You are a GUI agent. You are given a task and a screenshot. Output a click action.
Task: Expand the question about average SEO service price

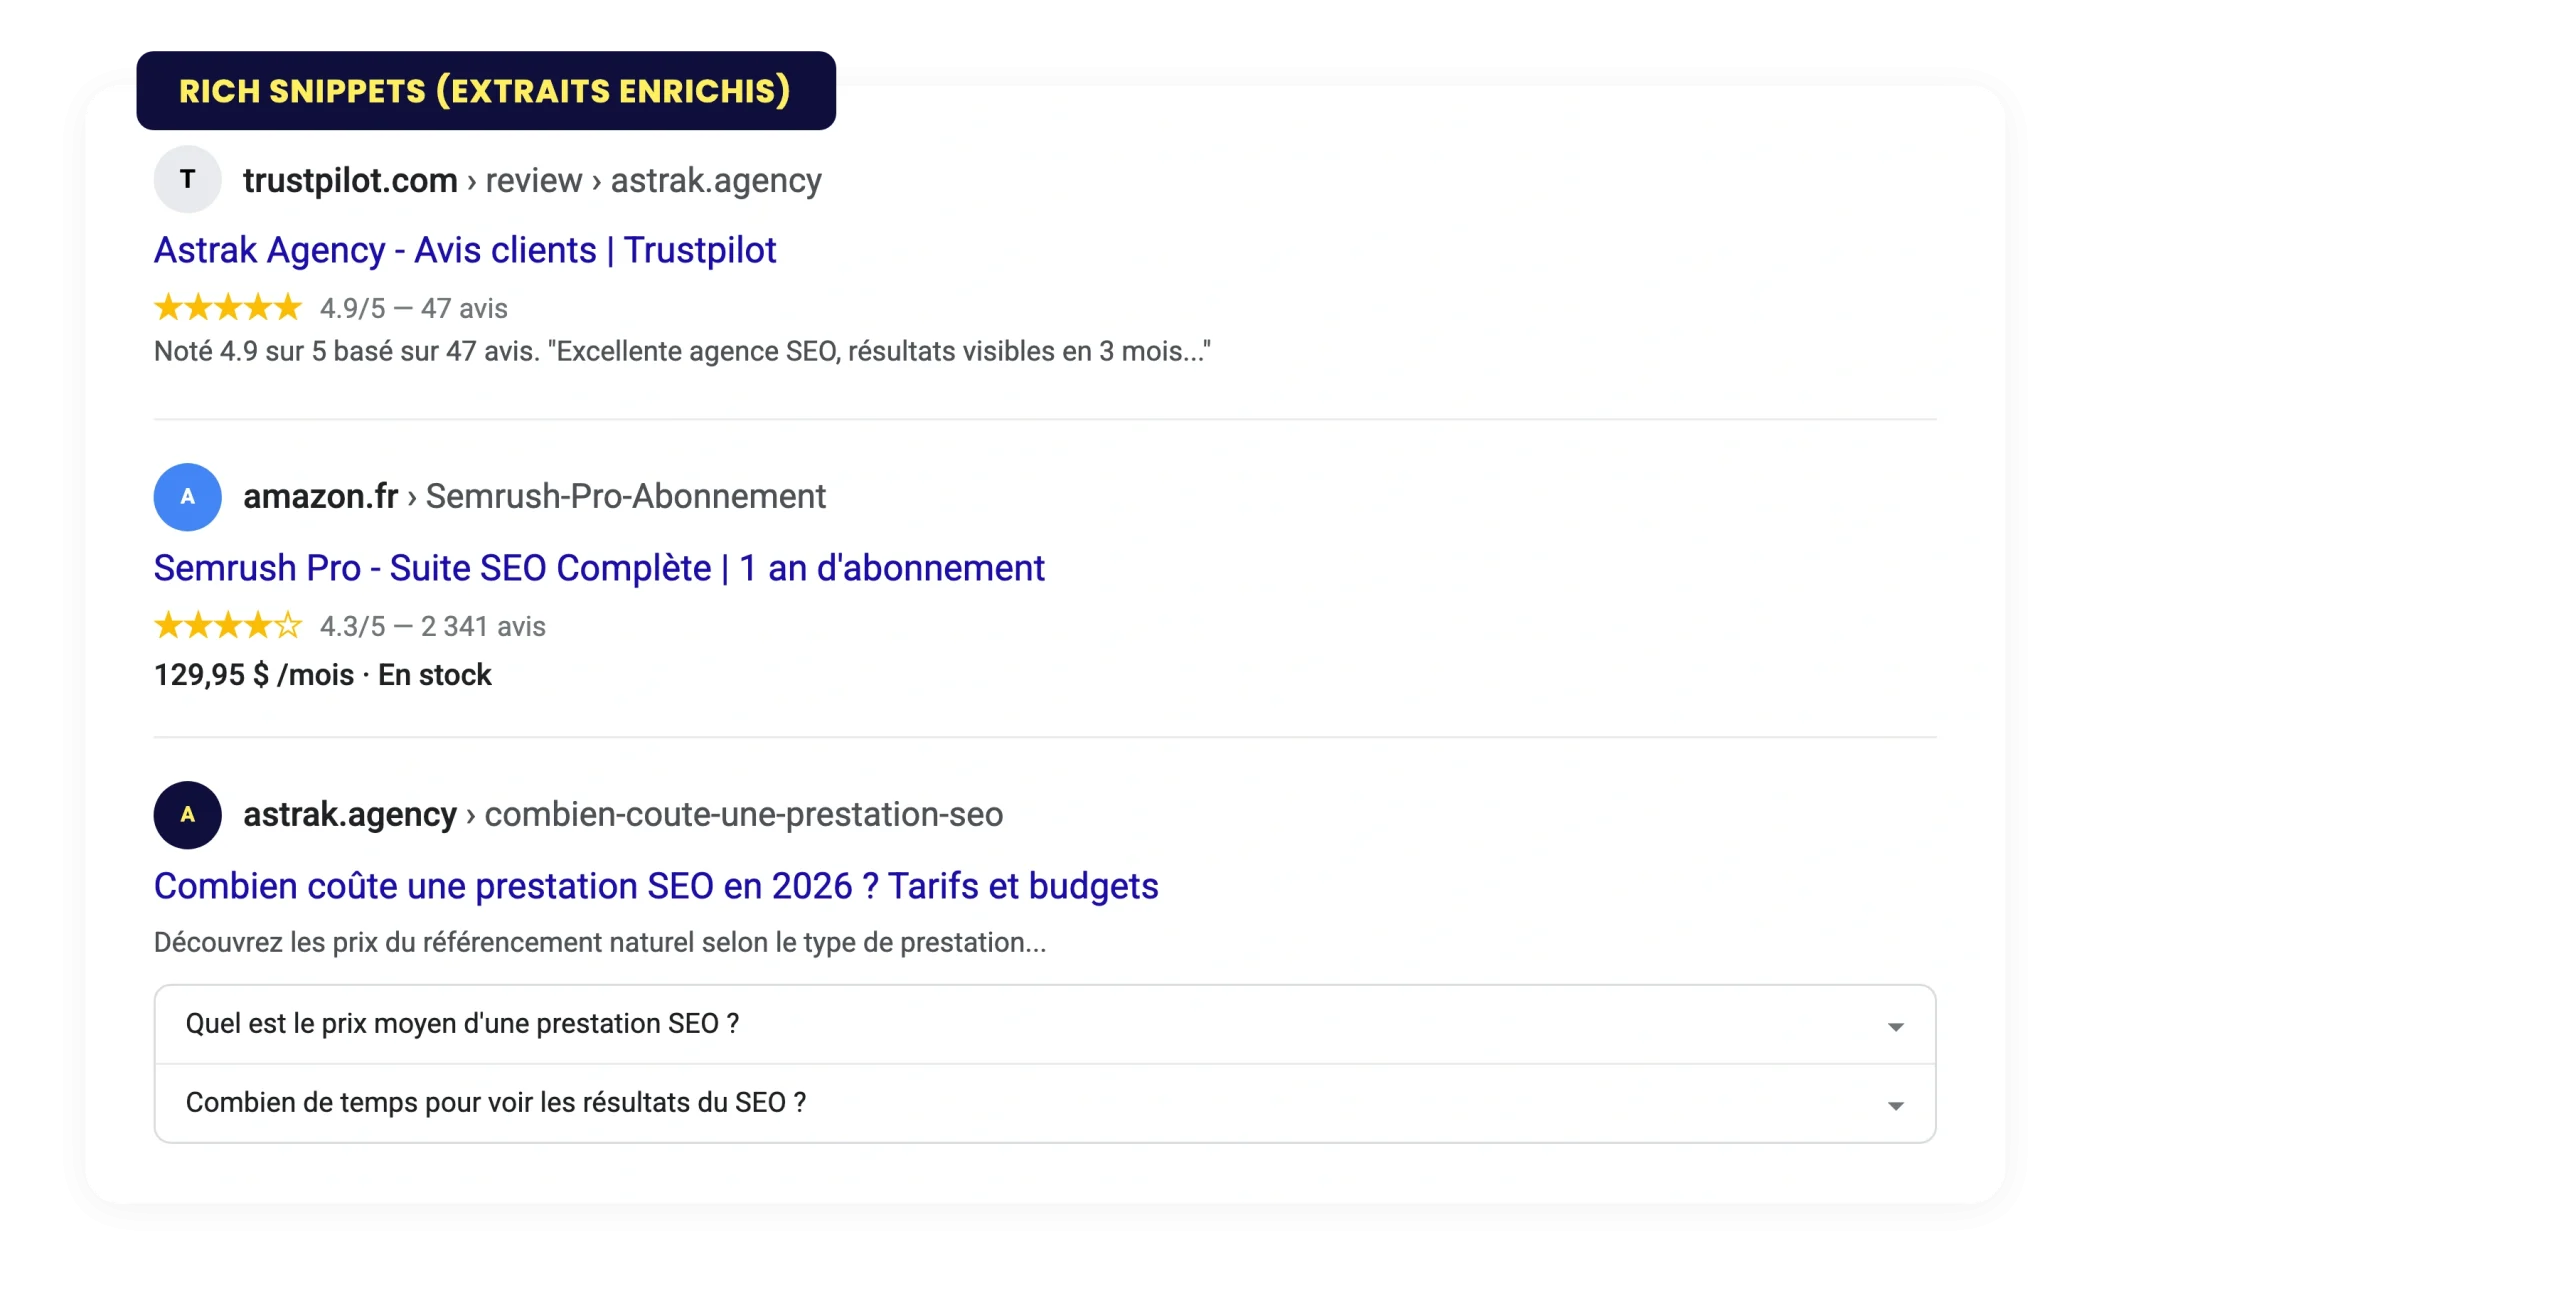pyautogui.click(x=462, y=1024)
